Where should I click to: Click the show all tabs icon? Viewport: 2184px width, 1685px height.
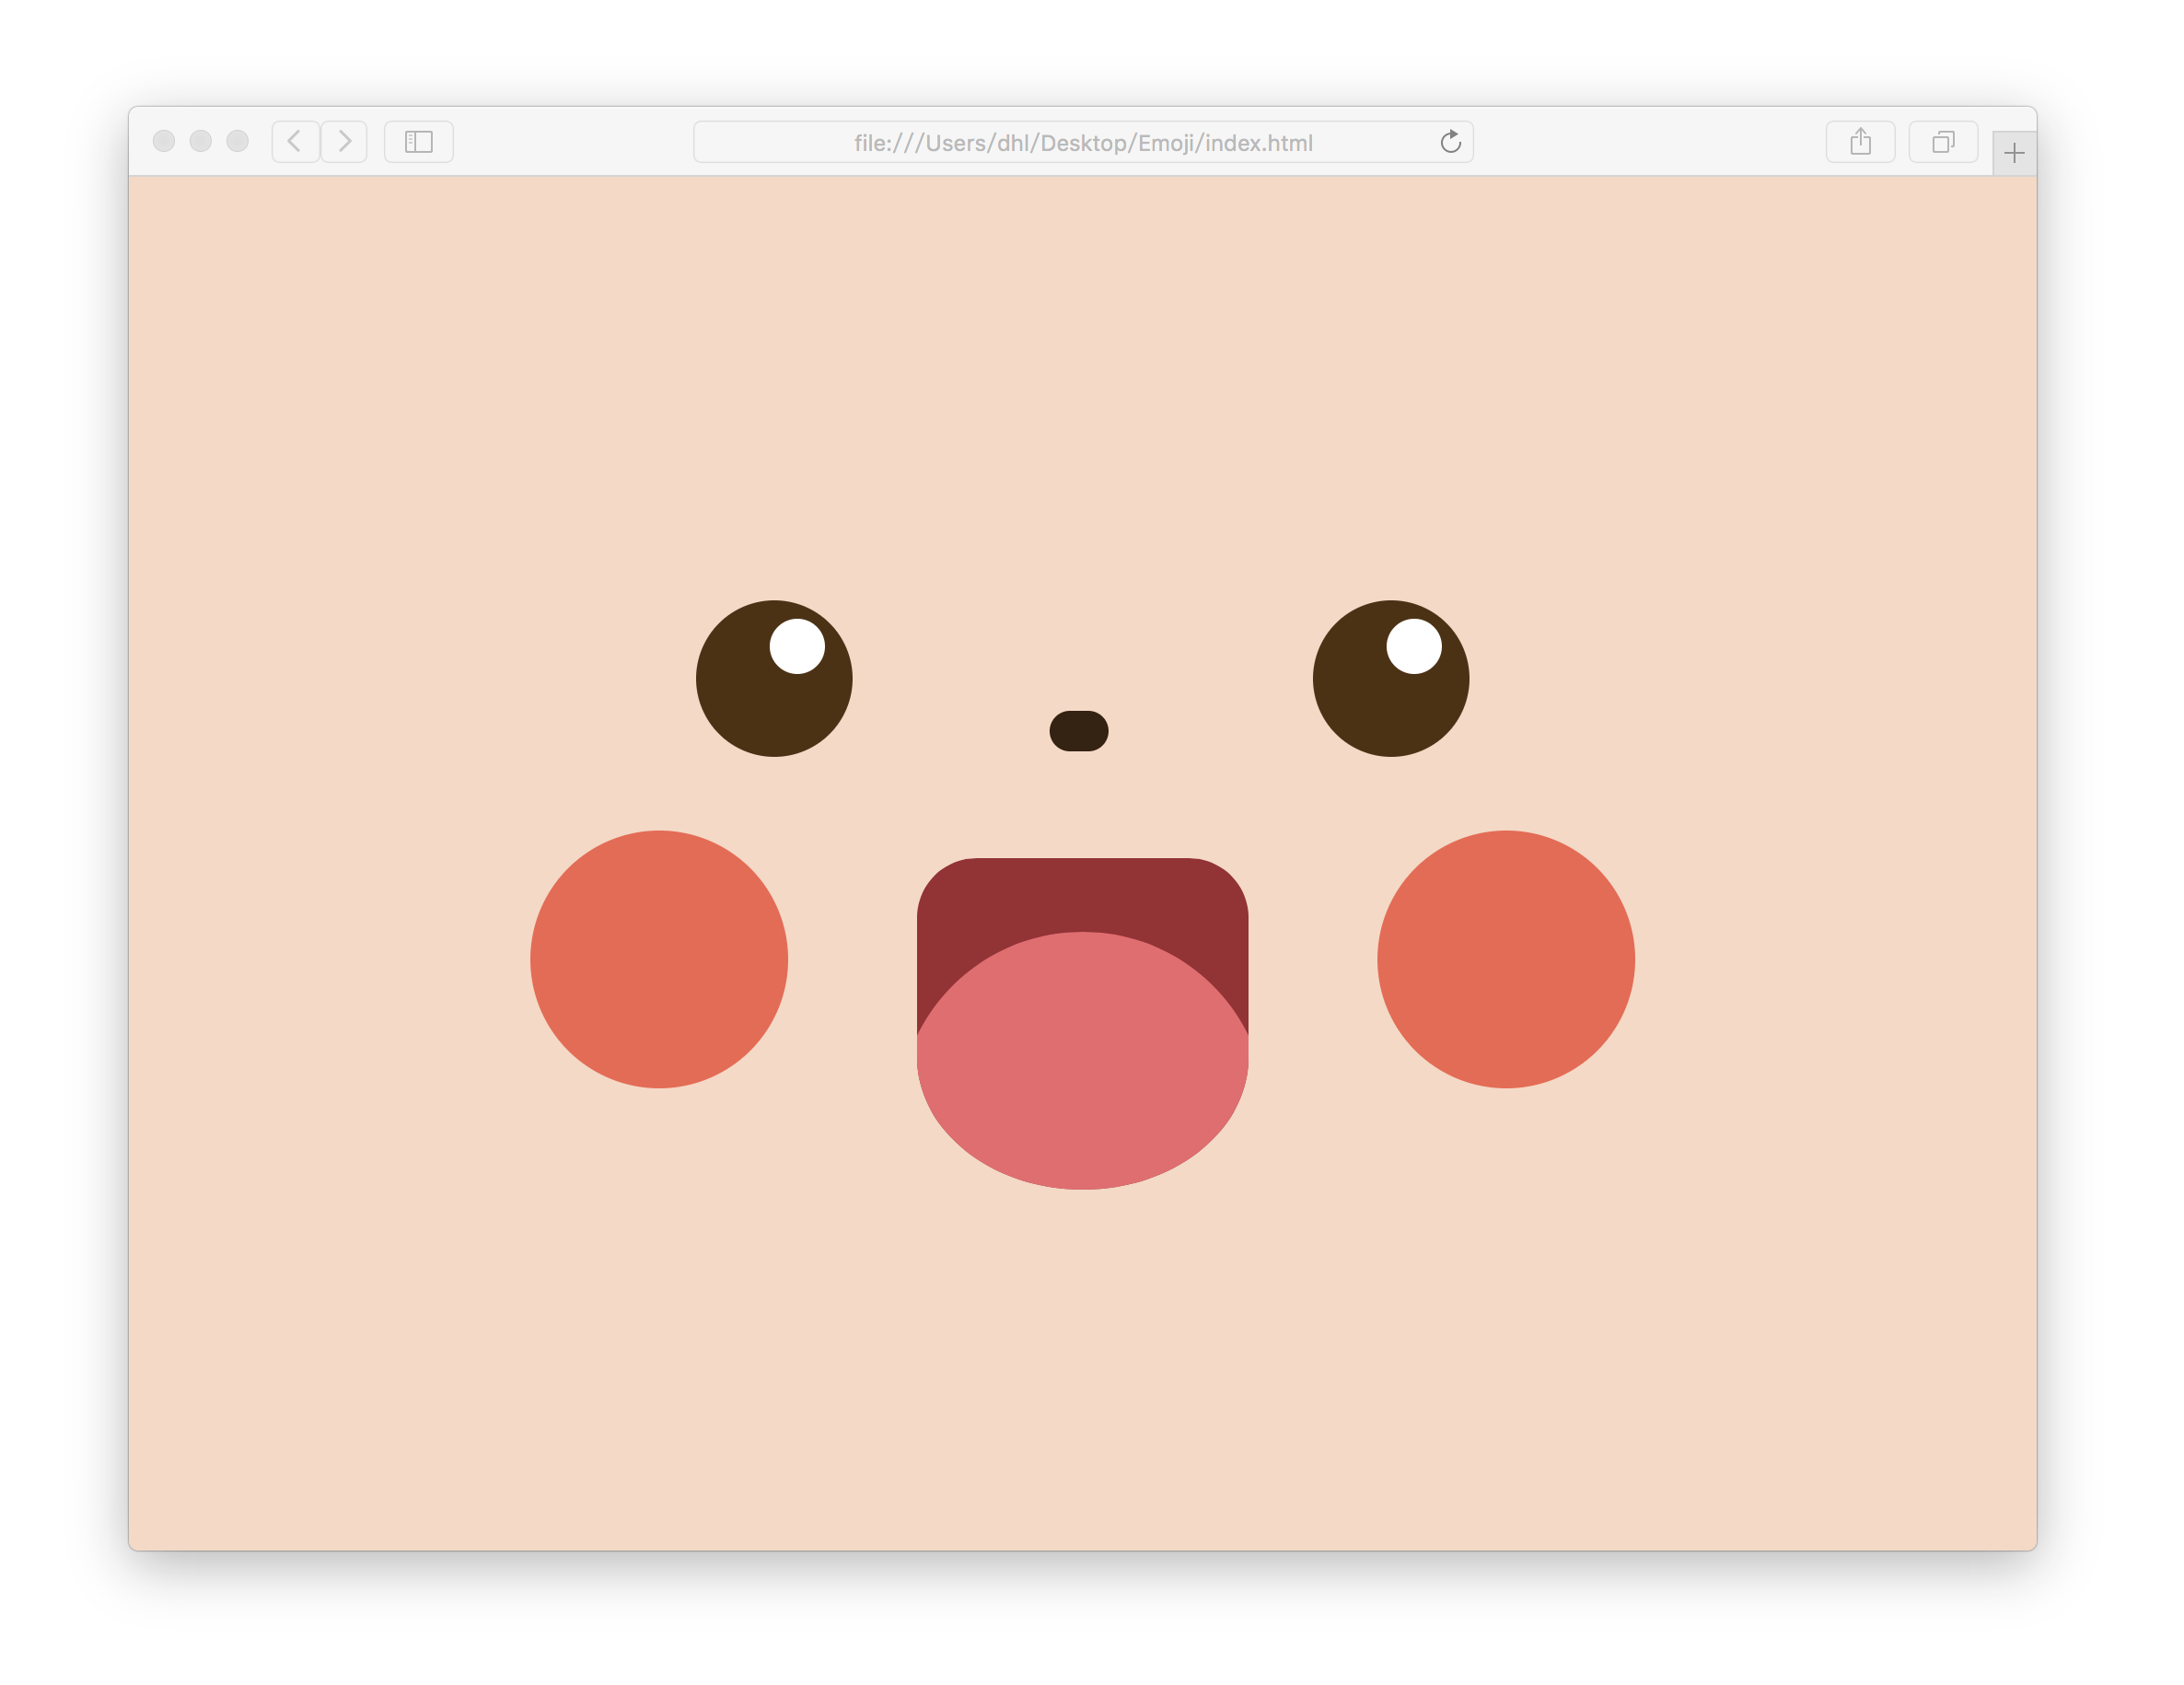click(x=1943, y=142)
